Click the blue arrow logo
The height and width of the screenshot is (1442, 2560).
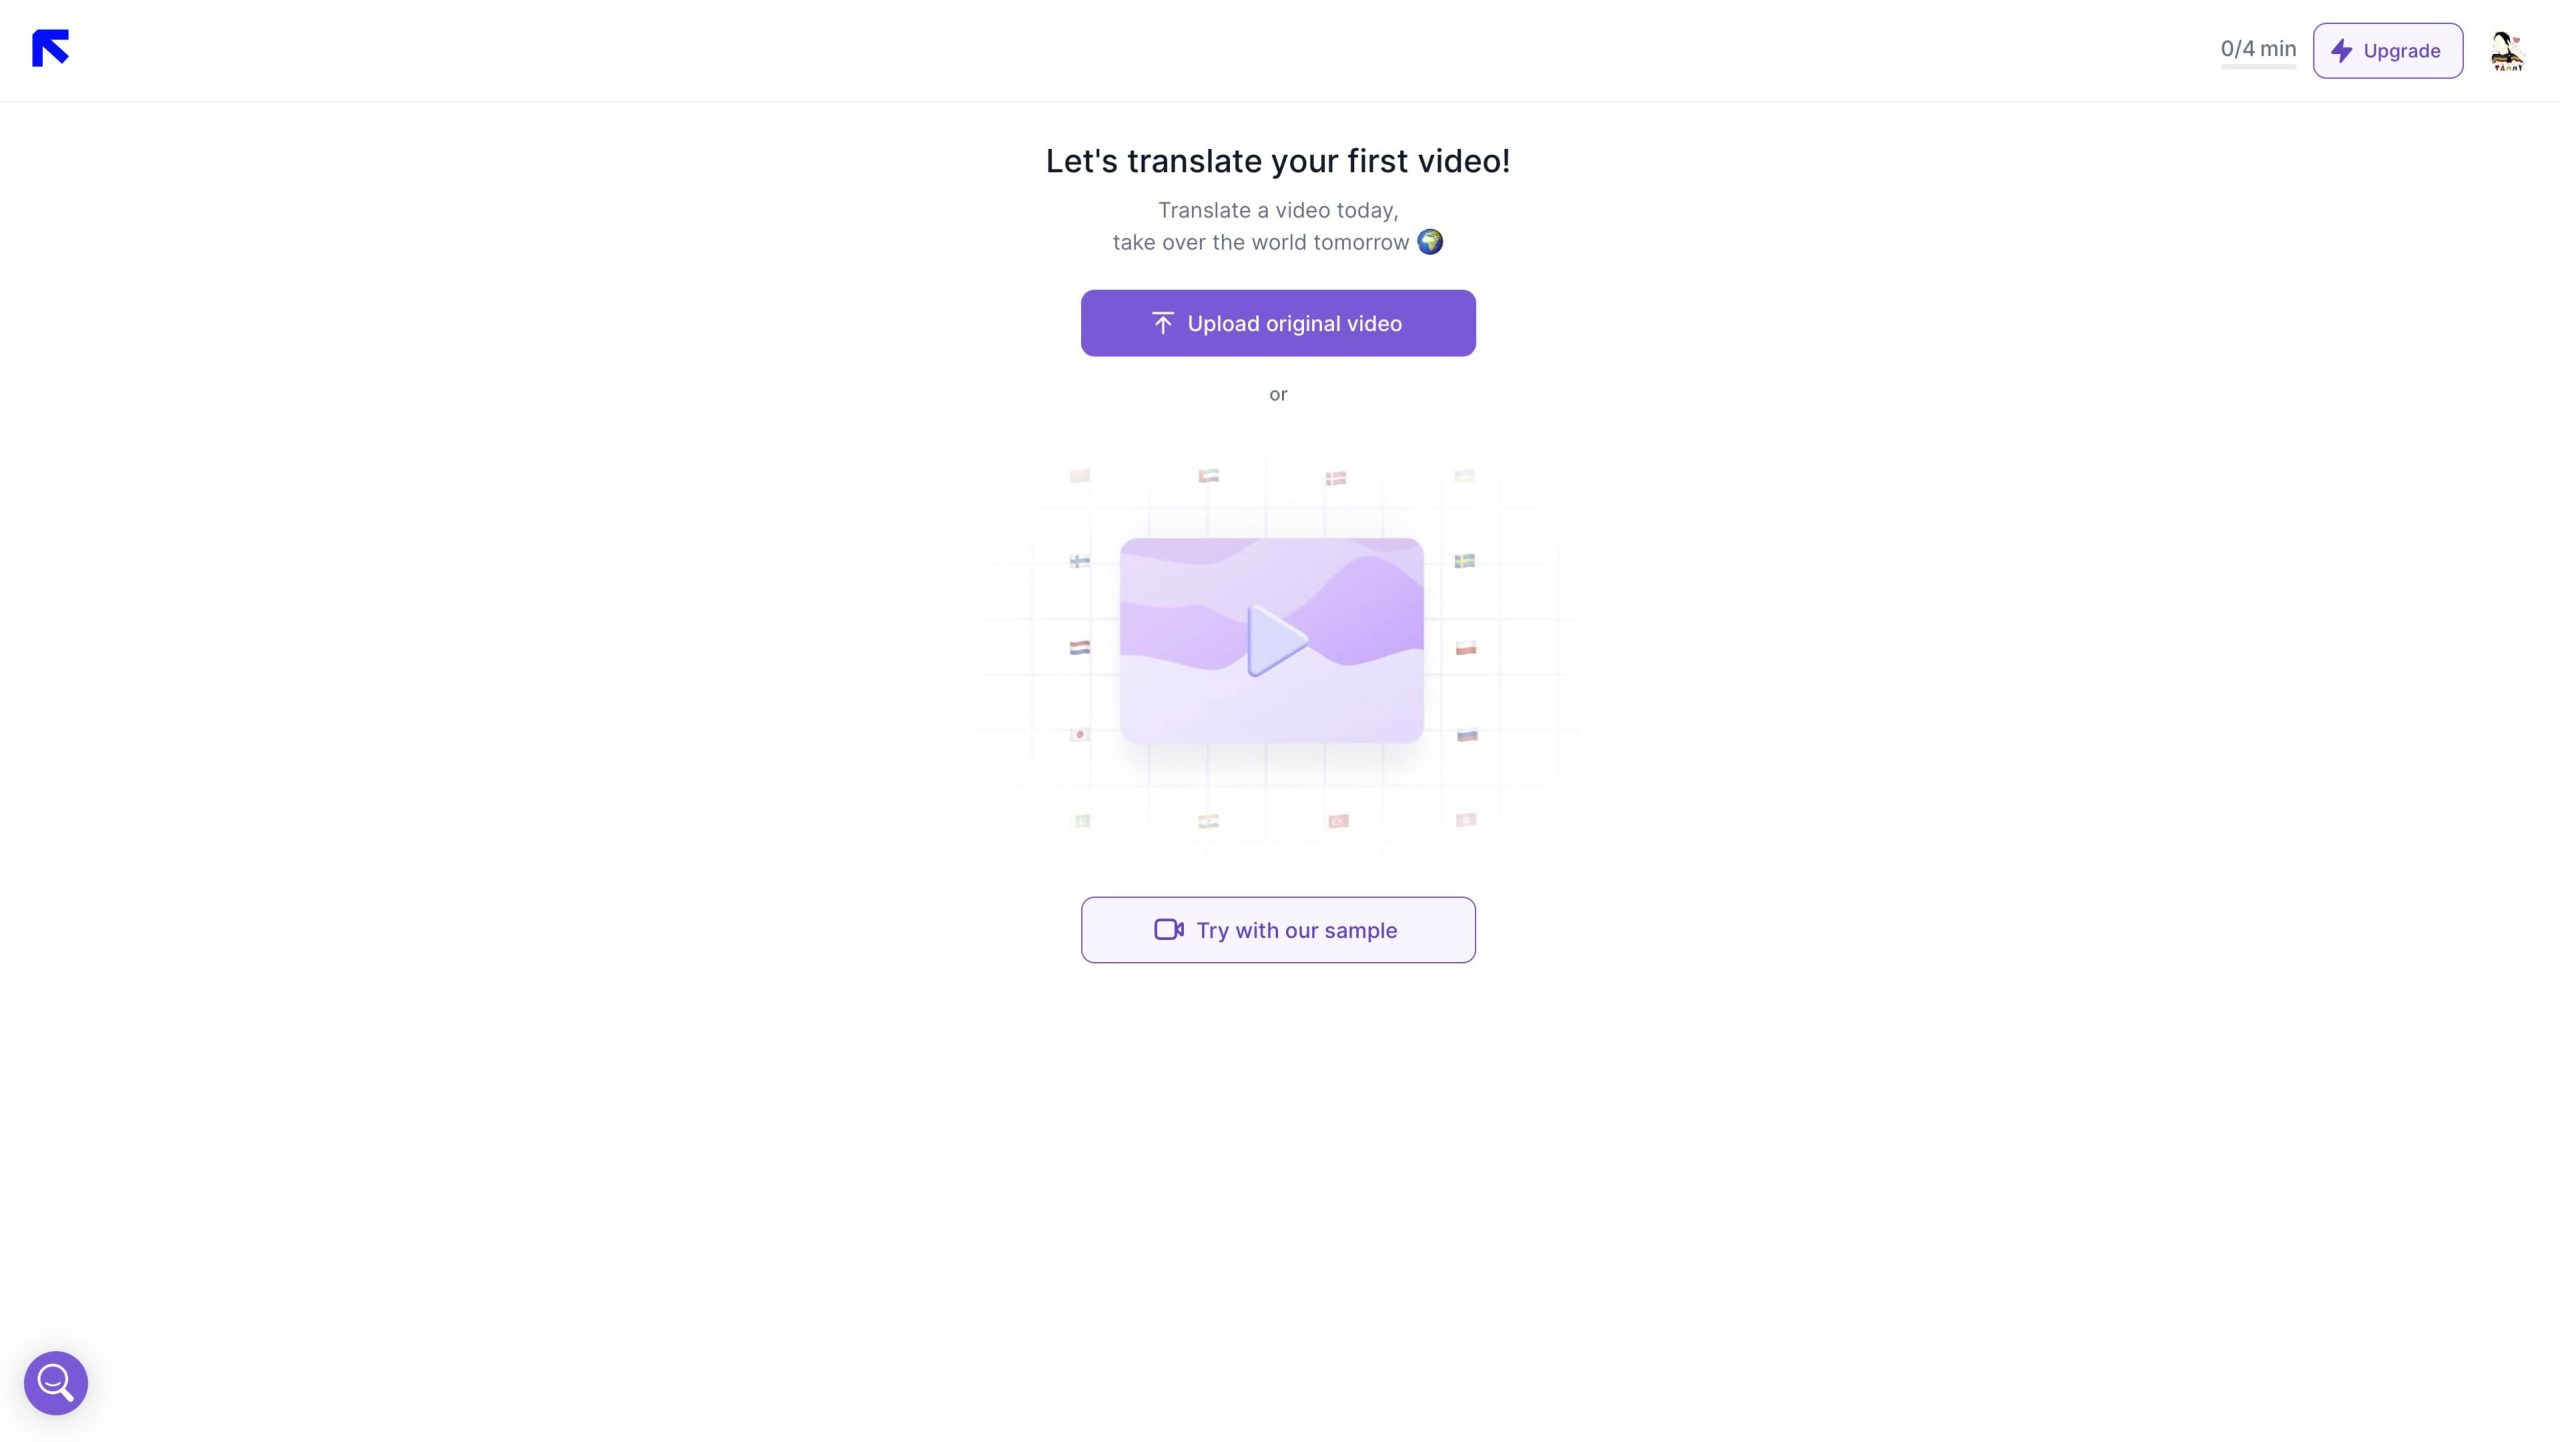coord(50,48)
